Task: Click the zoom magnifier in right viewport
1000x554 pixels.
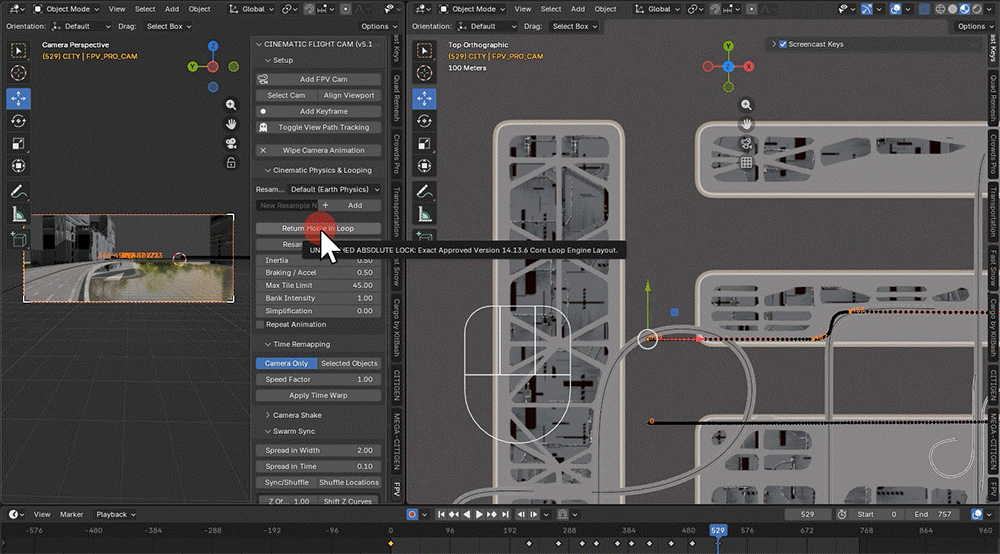Action: pos(746,105)
